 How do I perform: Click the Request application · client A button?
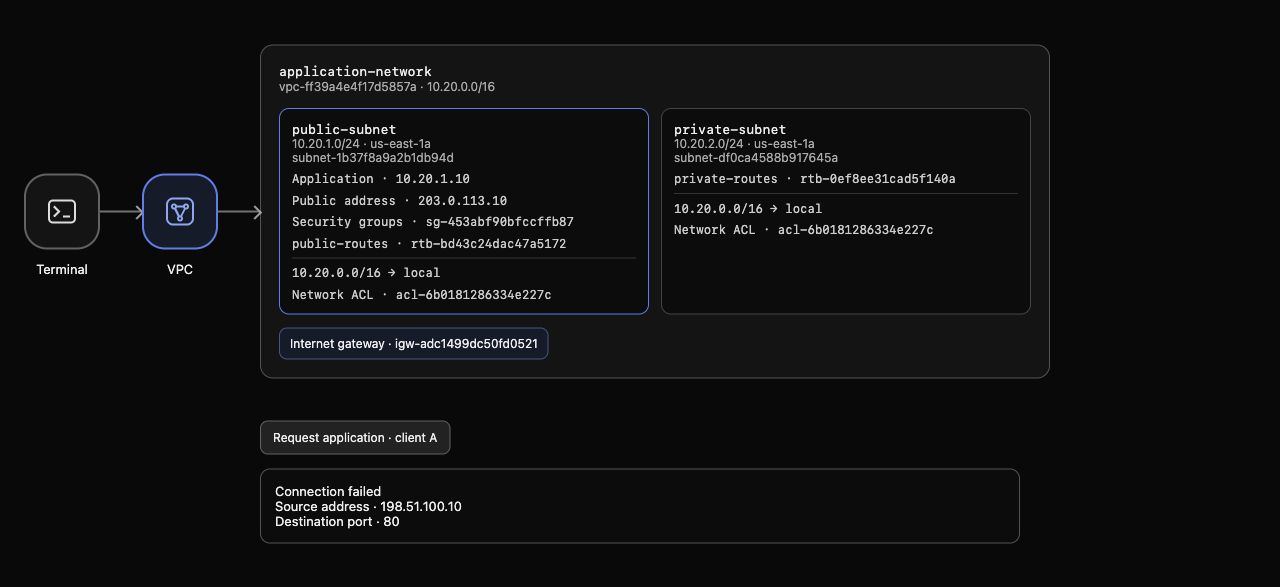[355, 438]
